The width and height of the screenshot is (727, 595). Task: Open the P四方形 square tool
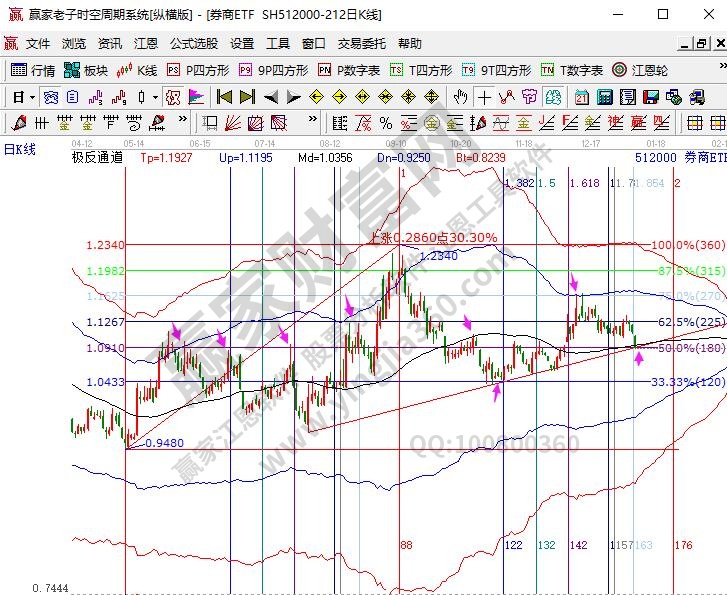click(x=197, y=70)
